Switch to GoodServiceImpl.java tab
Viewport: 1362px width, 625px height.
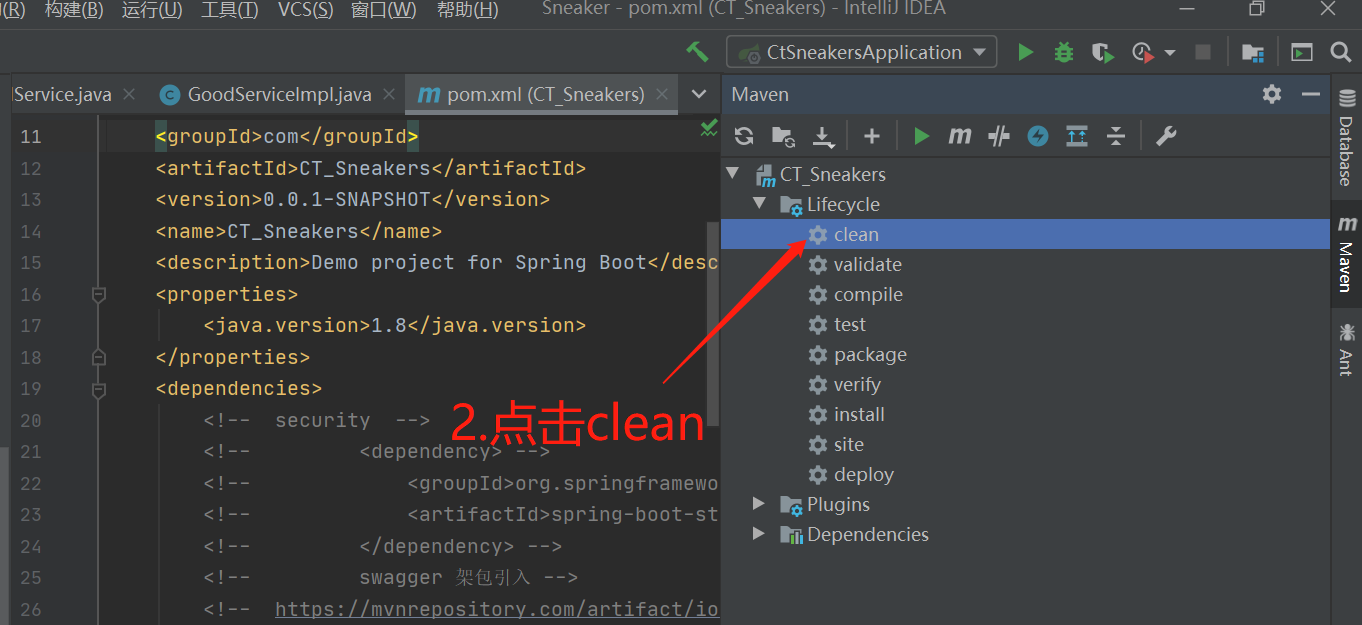(279, 94)
